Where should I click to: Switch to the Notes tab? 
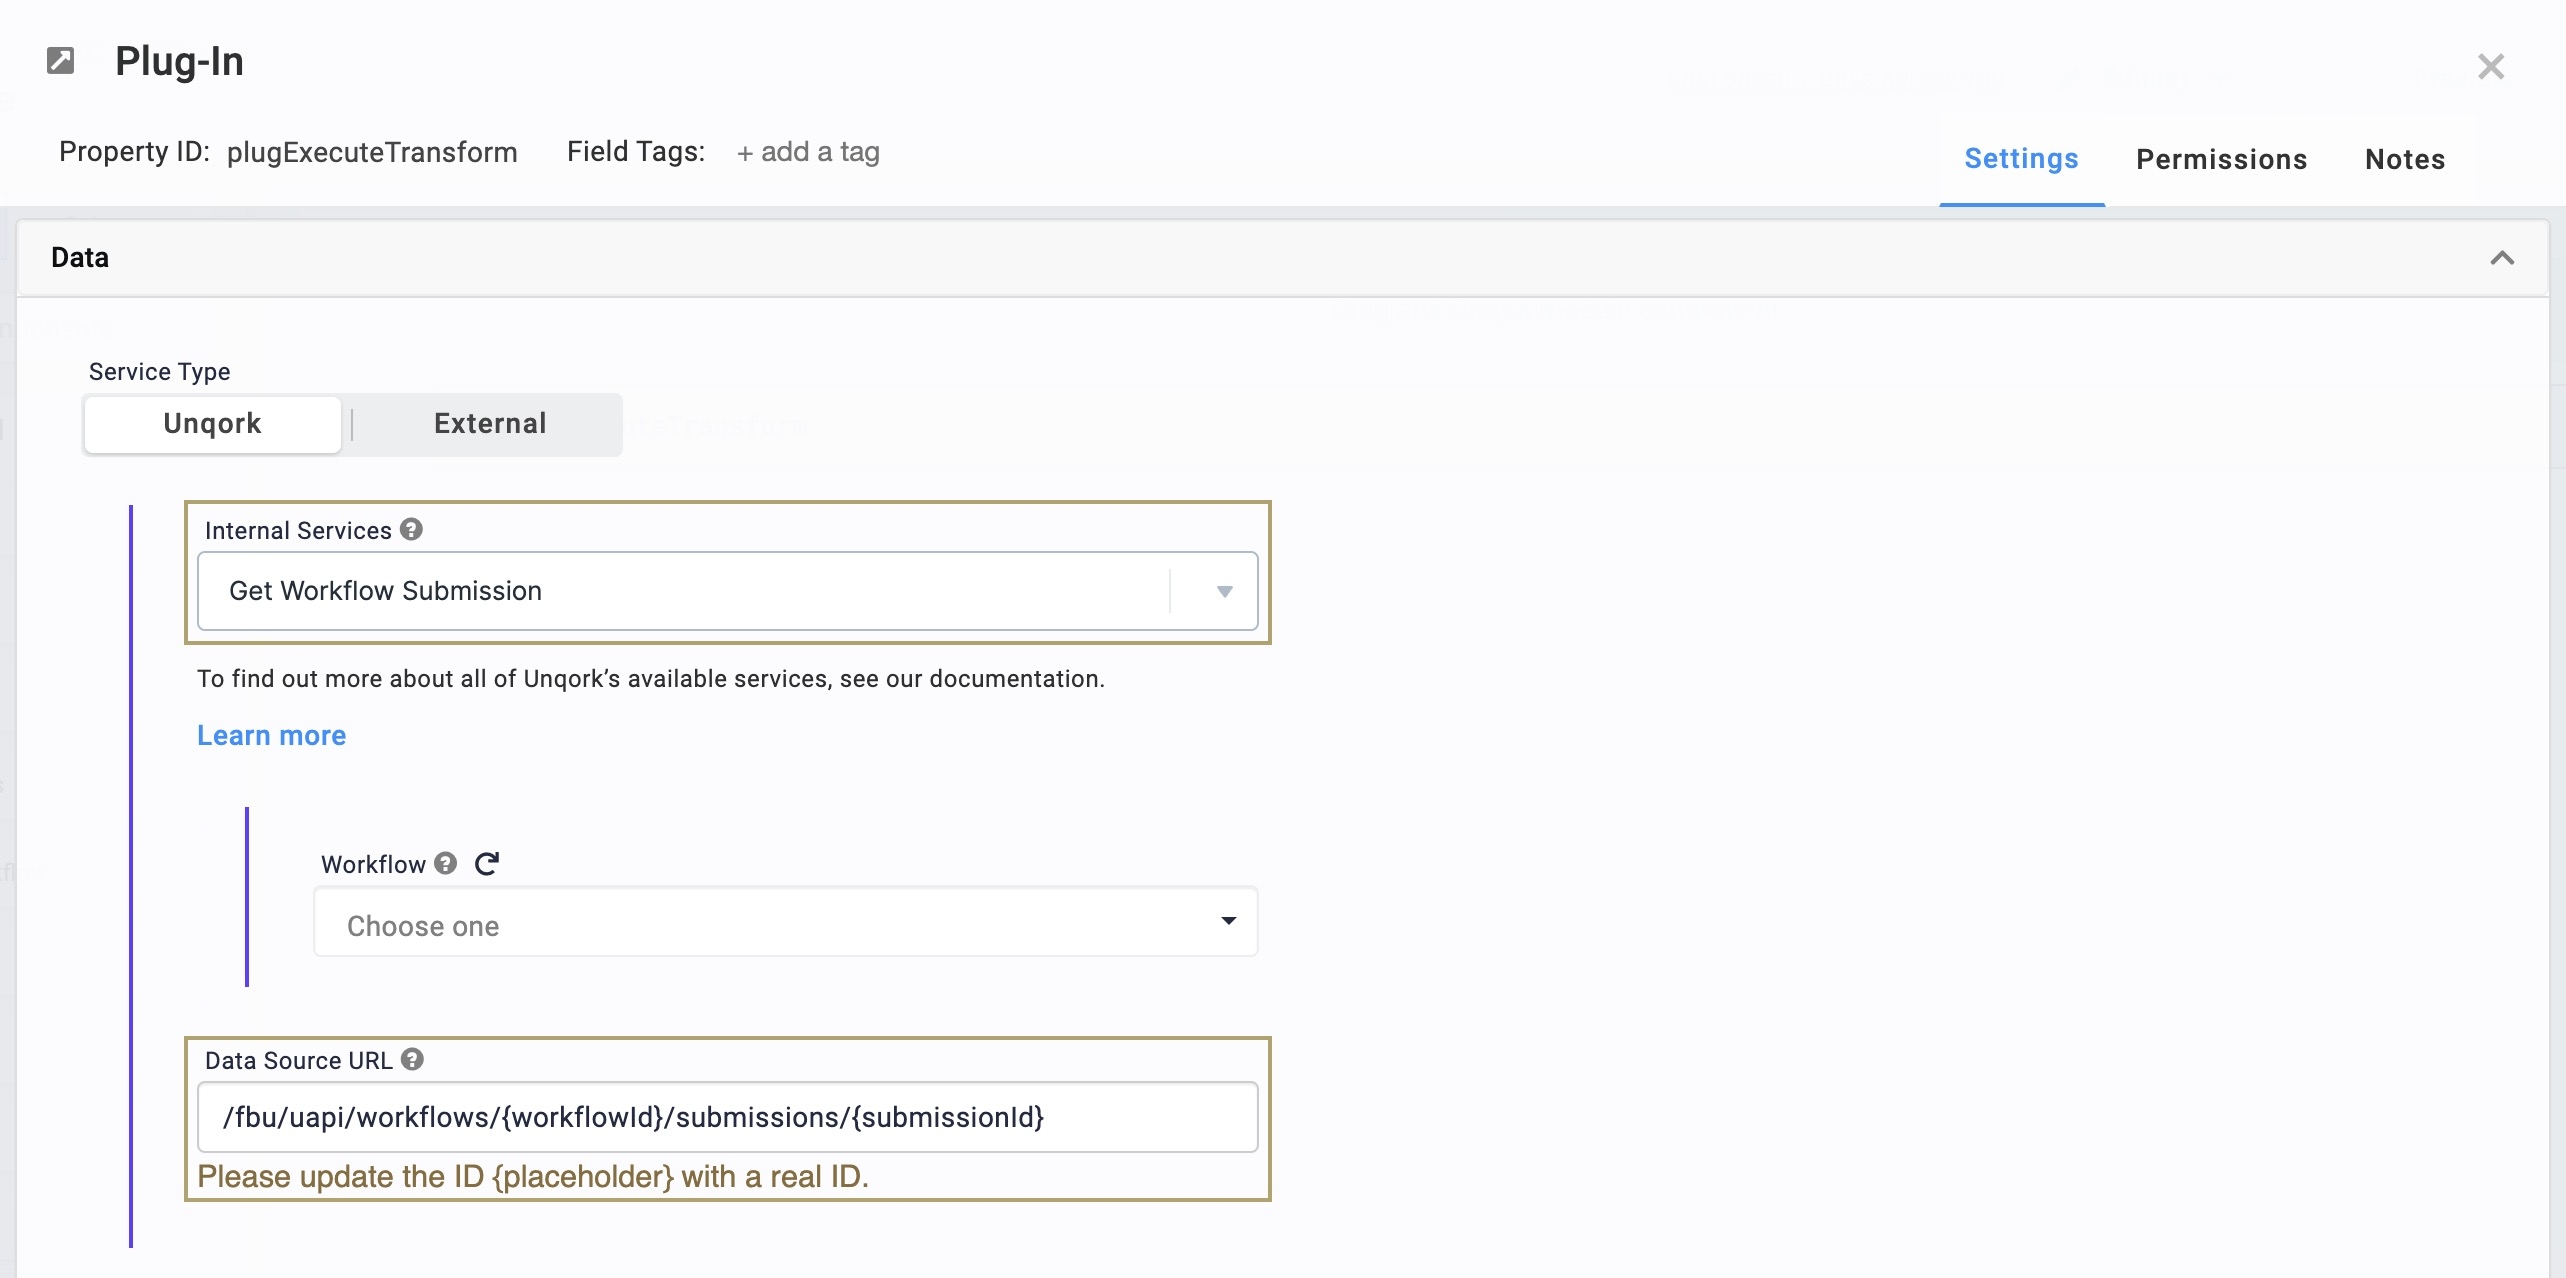(x=2405, y=160)
